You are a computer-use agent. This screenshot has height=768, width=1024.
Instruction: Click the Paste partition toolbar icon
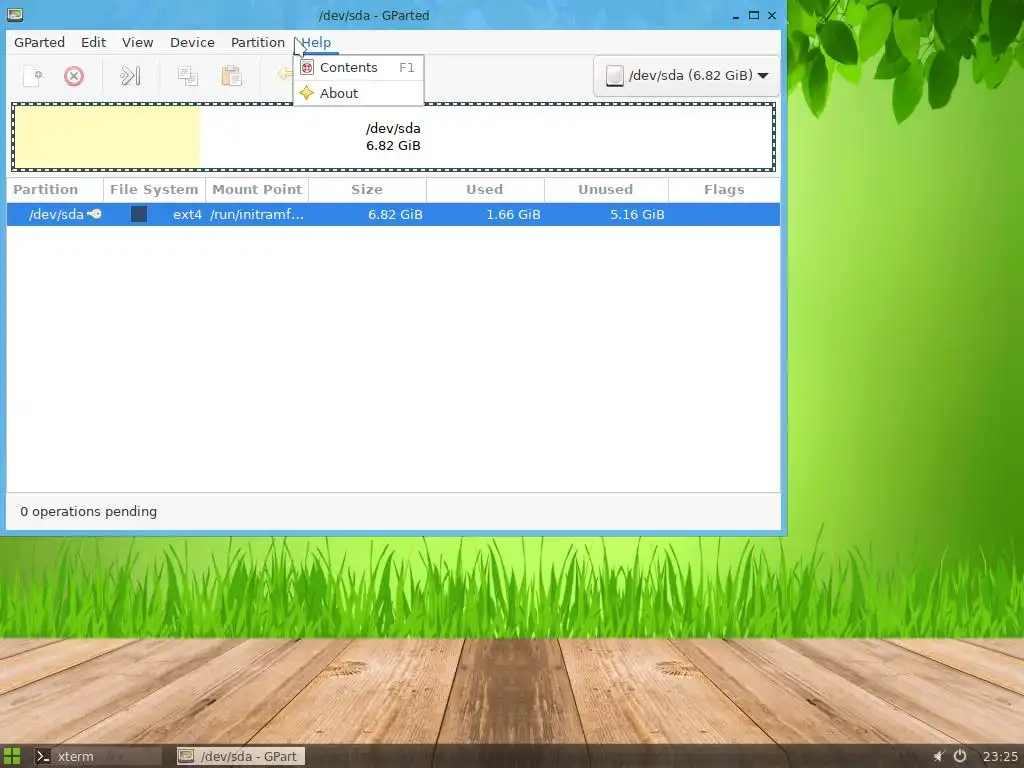(231, 76)
